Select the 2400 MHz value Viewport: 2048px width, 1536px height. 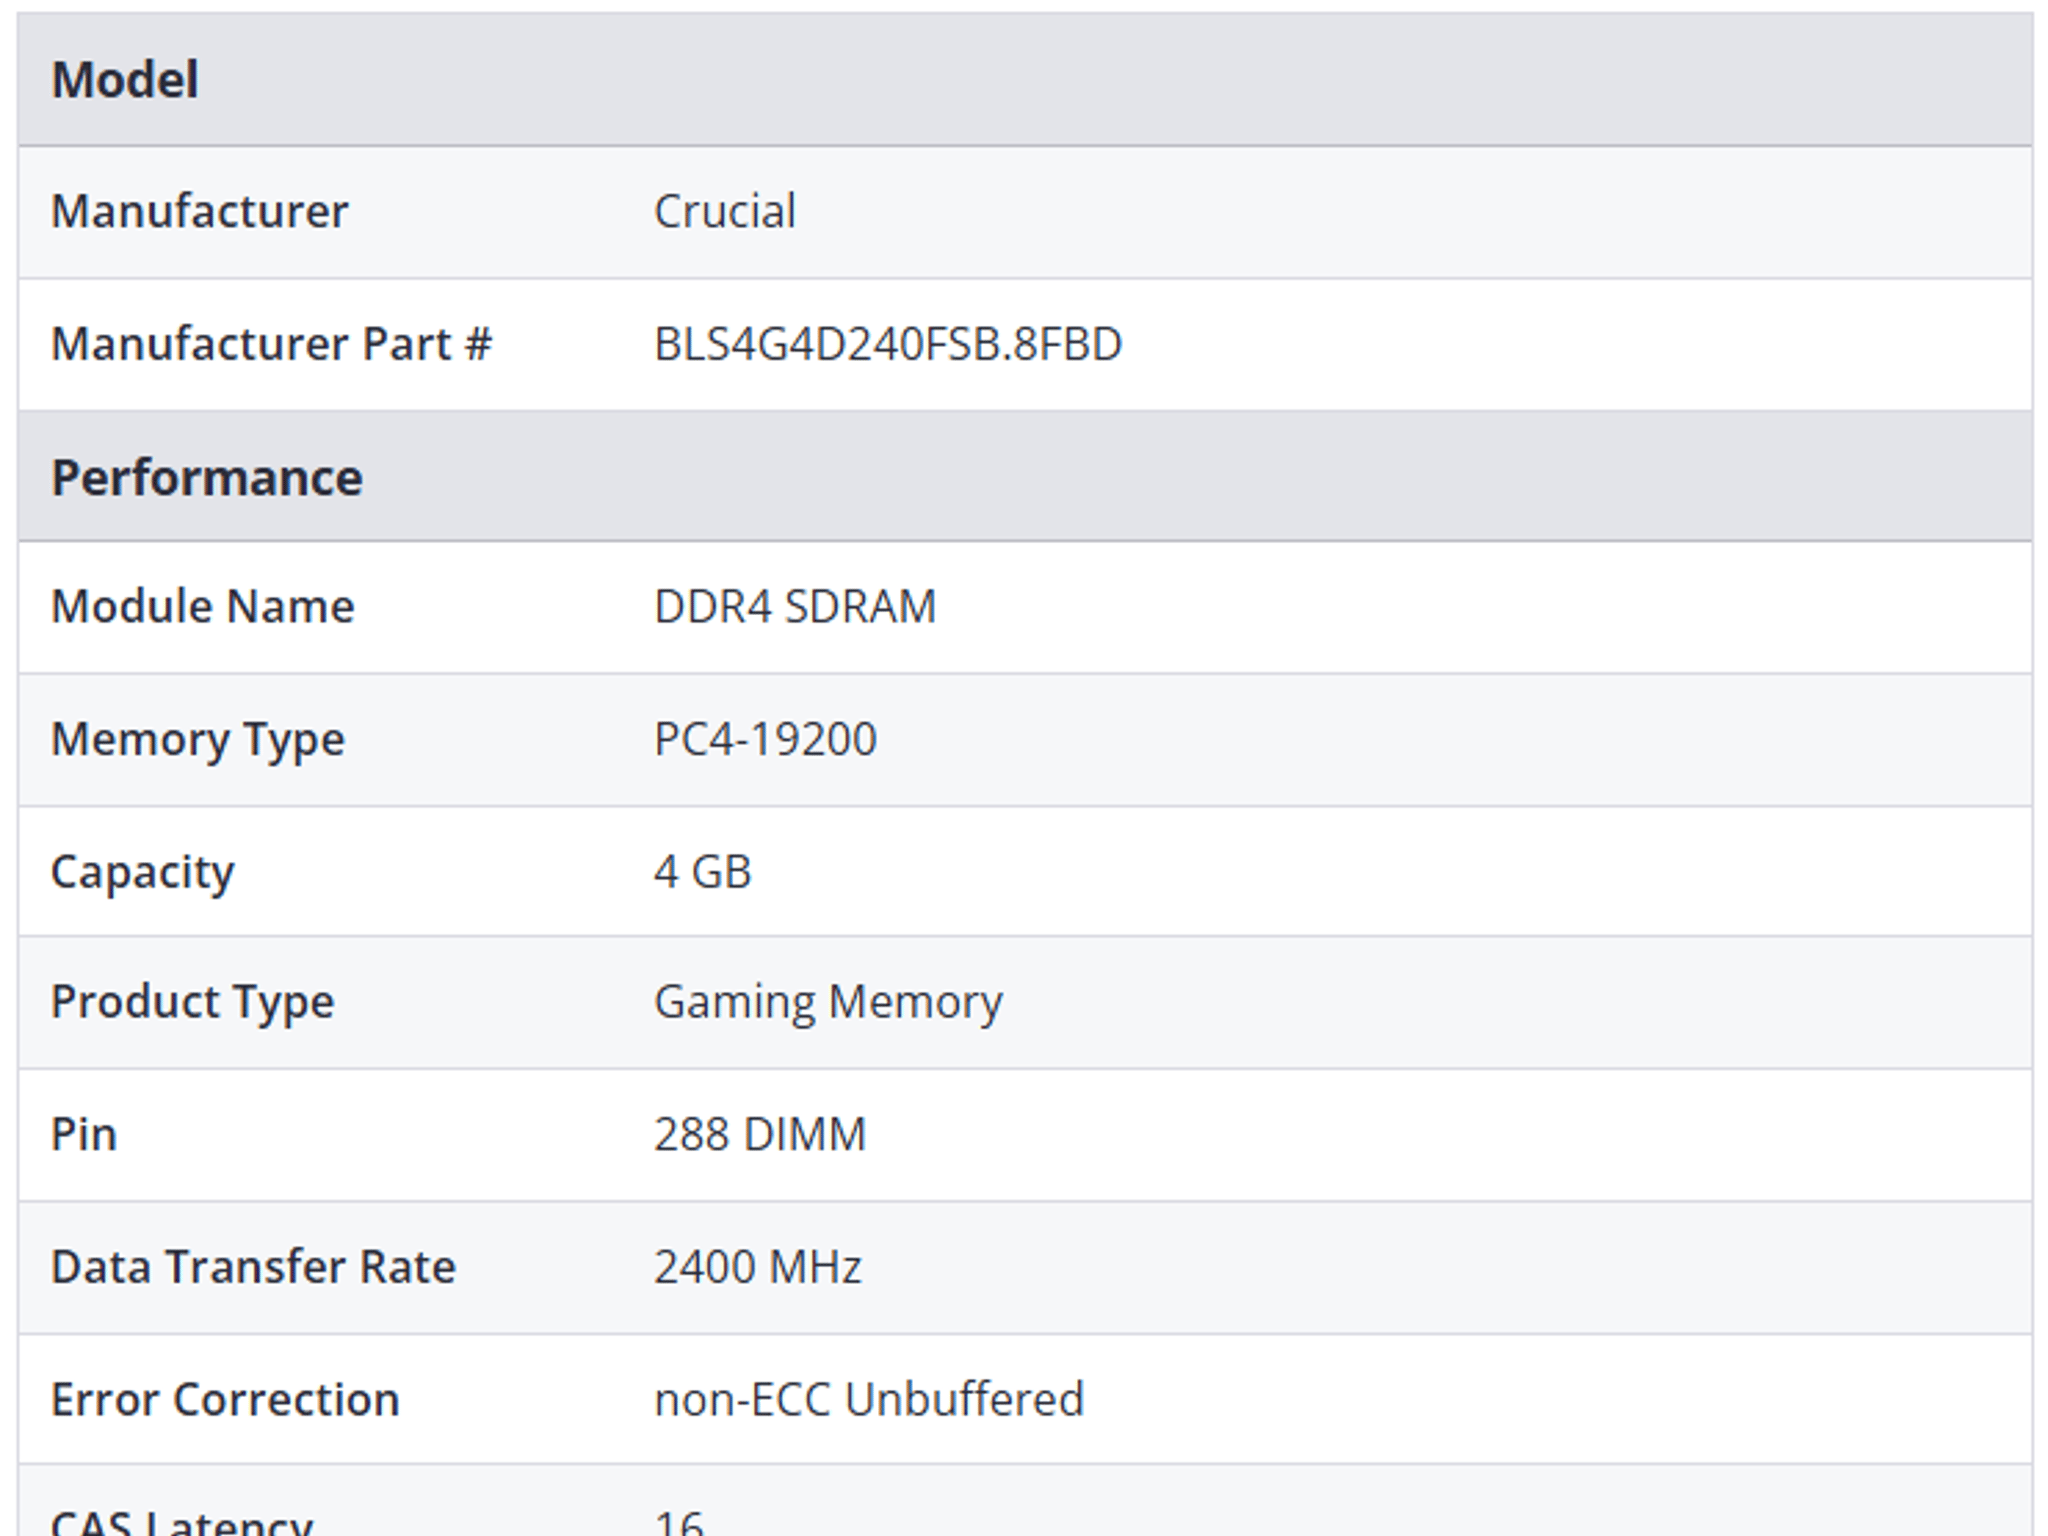click(x=758, y=1266)
